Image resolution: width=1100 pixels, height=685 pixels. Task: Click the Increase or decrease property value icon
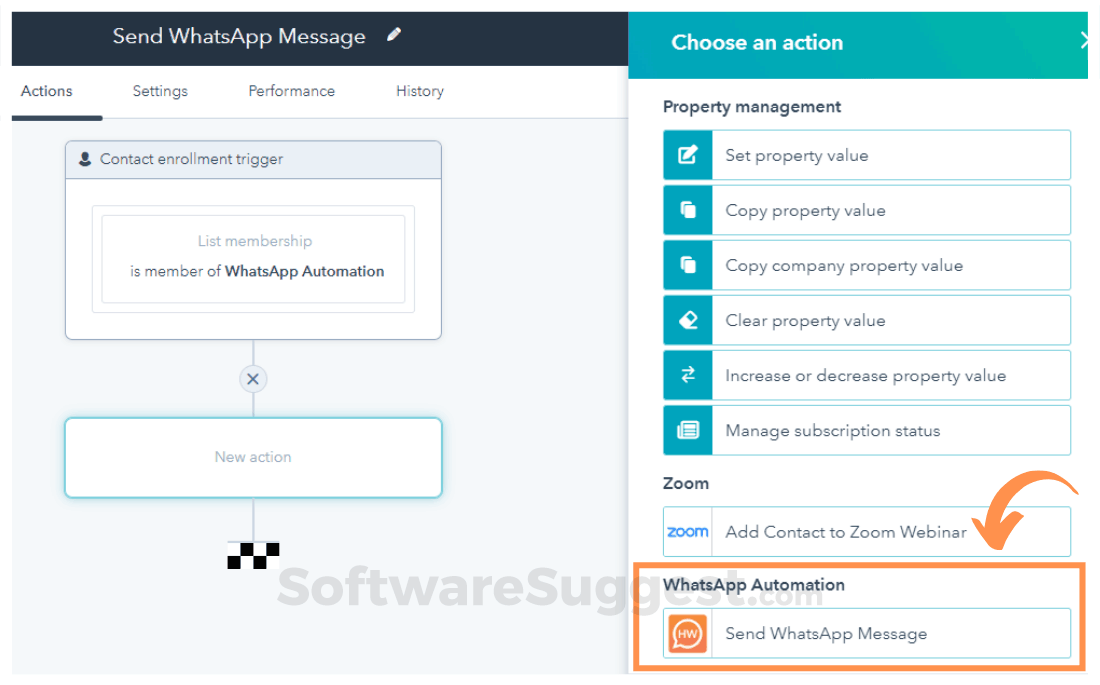point(687,375)
